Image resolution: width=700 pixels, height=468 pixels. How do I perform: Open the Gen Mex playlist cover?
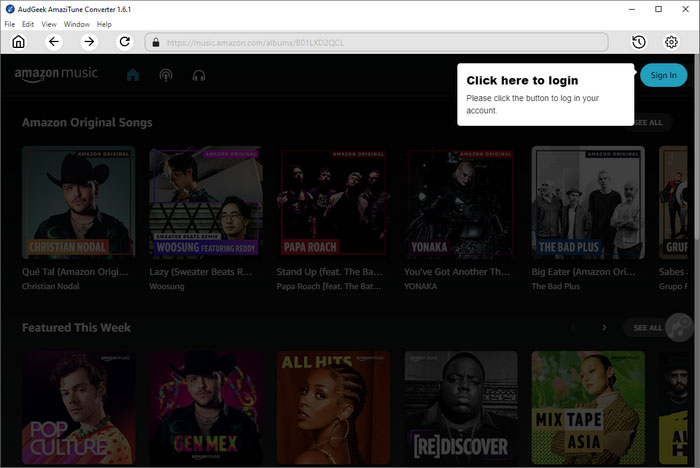(x=206, y=408)
